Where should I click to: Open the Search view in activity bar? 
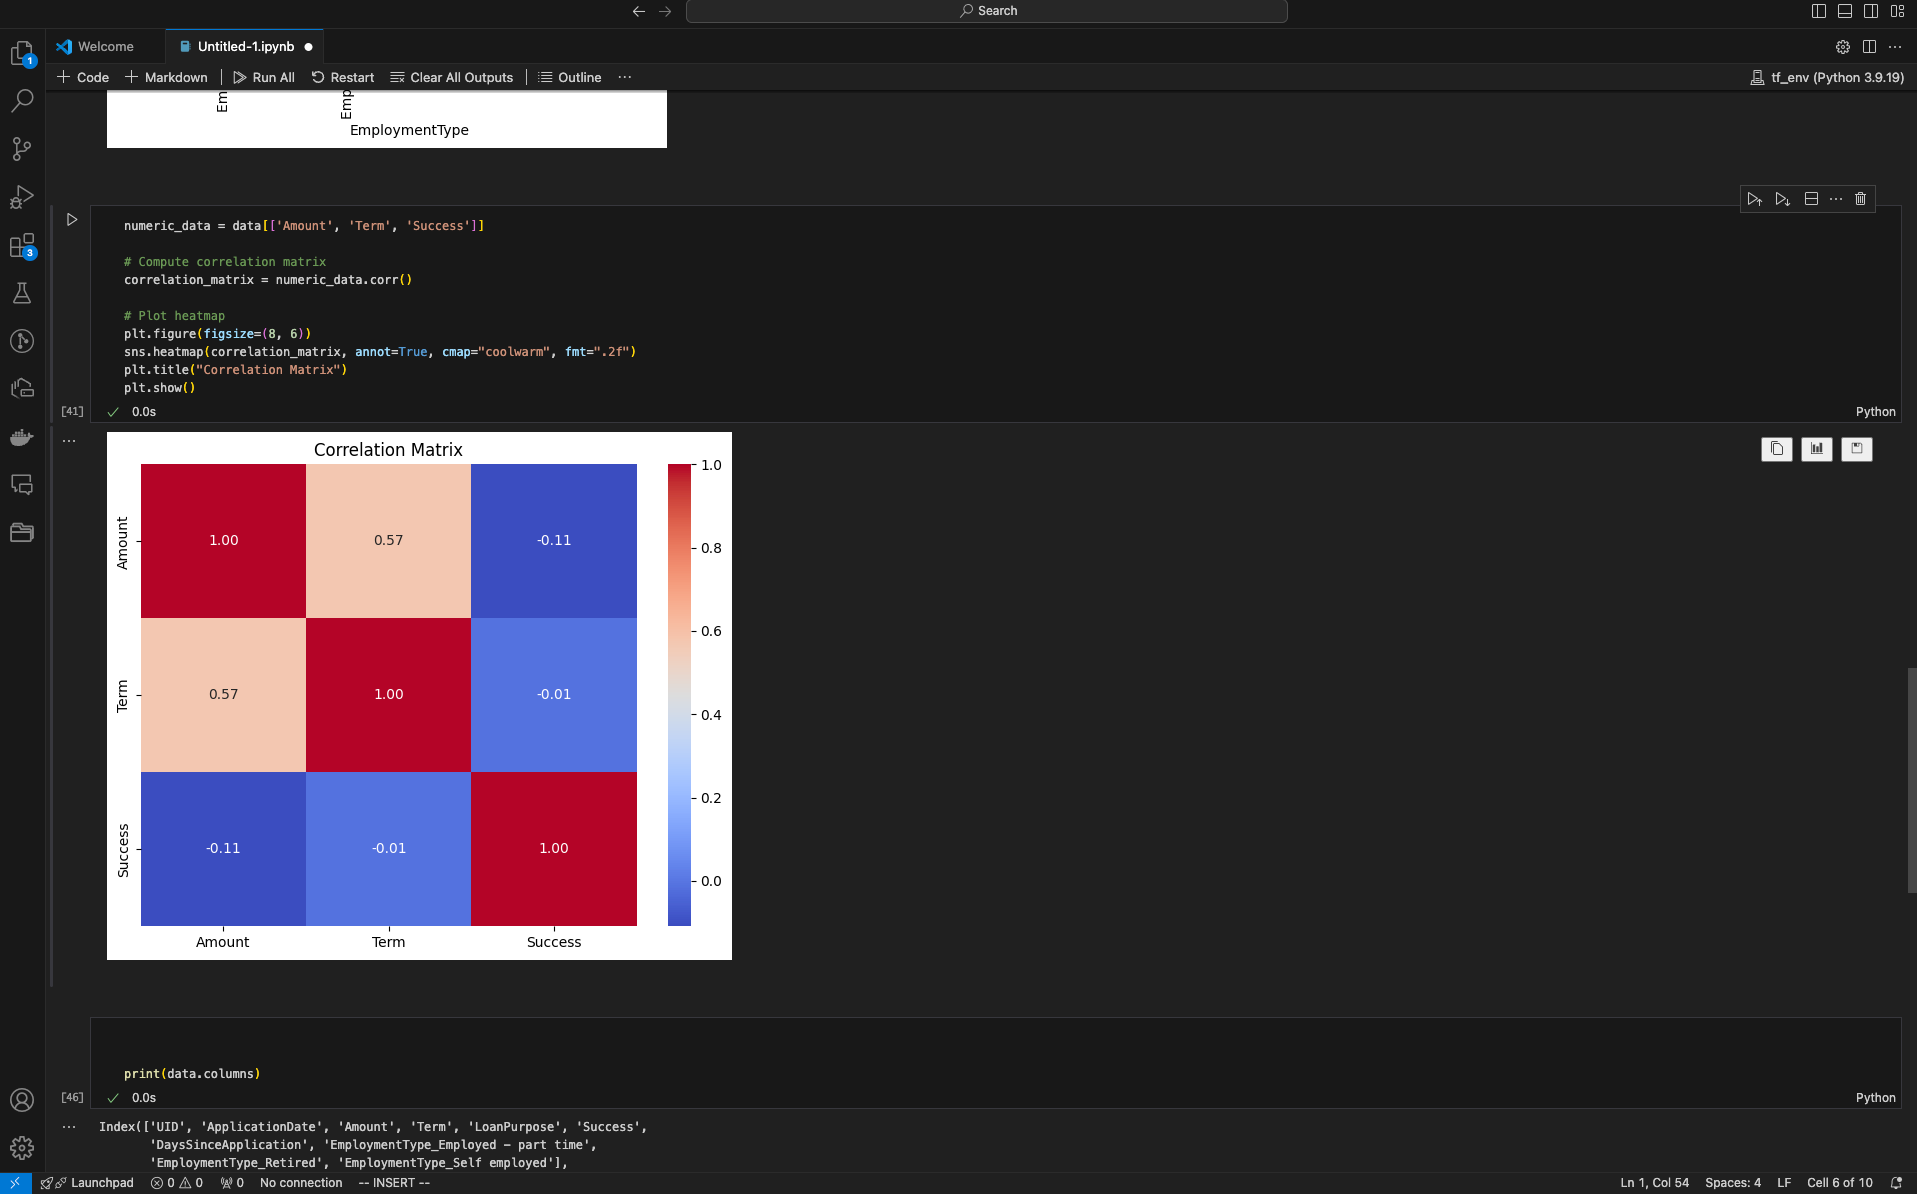coord(22,101)
